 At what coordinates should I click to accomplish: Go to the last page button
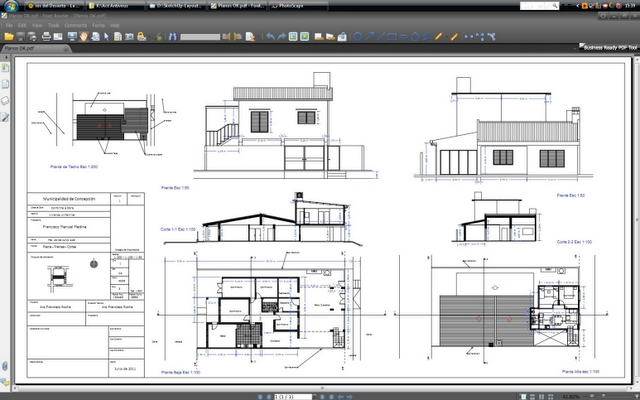pyautogui.click(x=331, y=397)
